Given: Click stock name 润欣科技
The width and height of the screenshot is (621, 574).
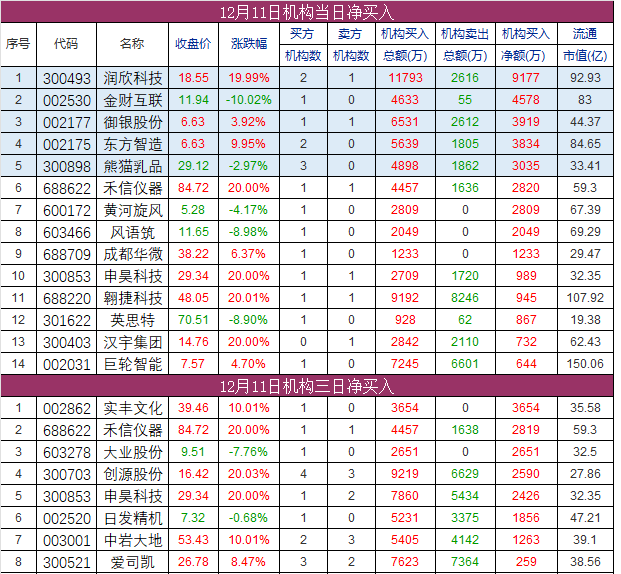Looking at the screenshot, I should click(133, 78).
